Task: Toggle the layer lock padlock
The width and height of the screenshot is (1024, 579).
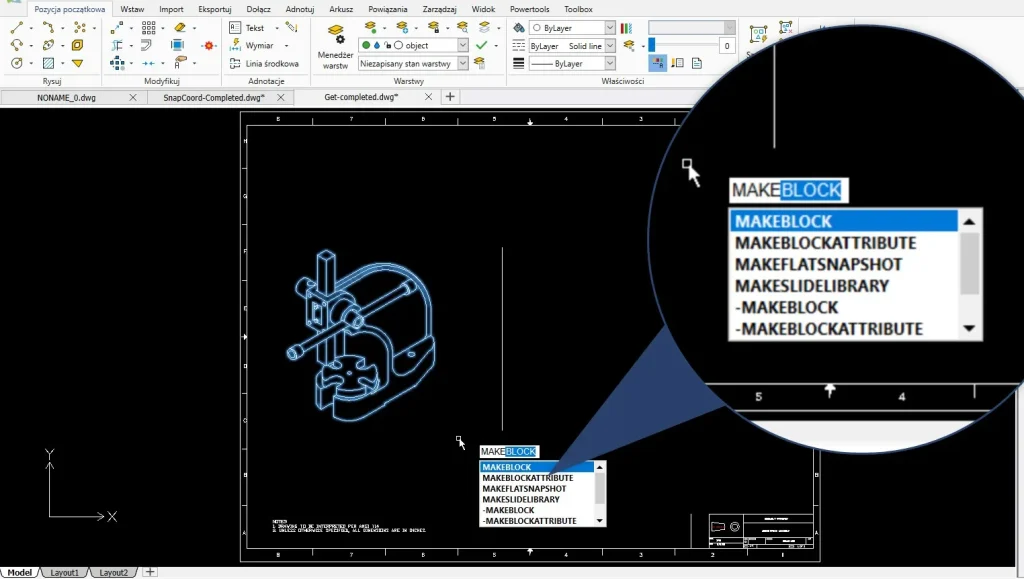Action: (387, 45)
